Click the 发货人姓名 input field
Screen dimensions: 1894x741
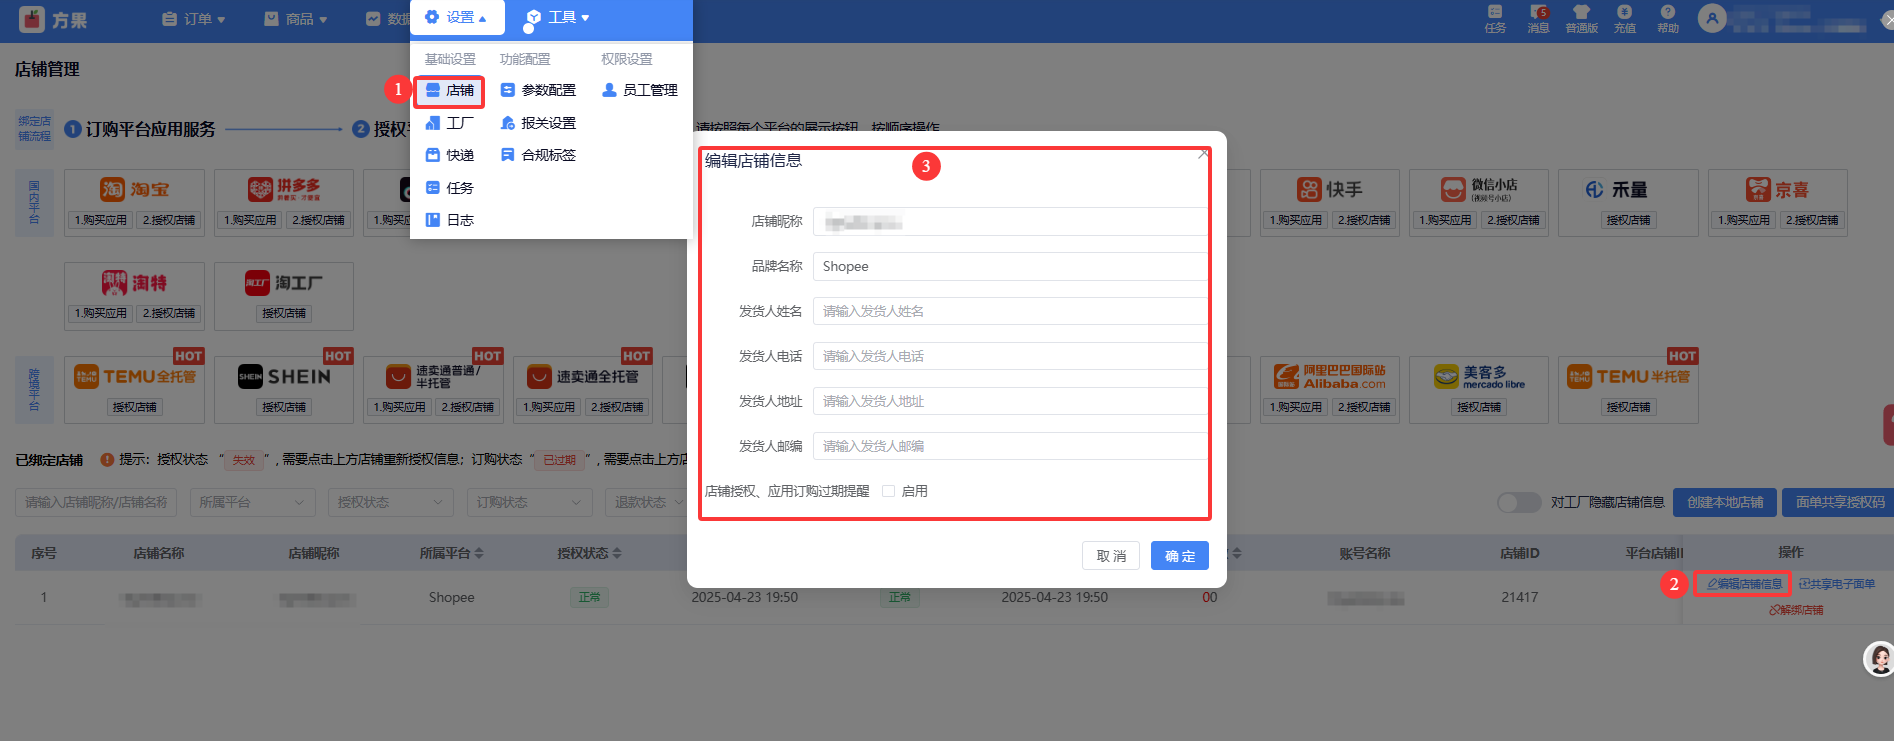1010,311
